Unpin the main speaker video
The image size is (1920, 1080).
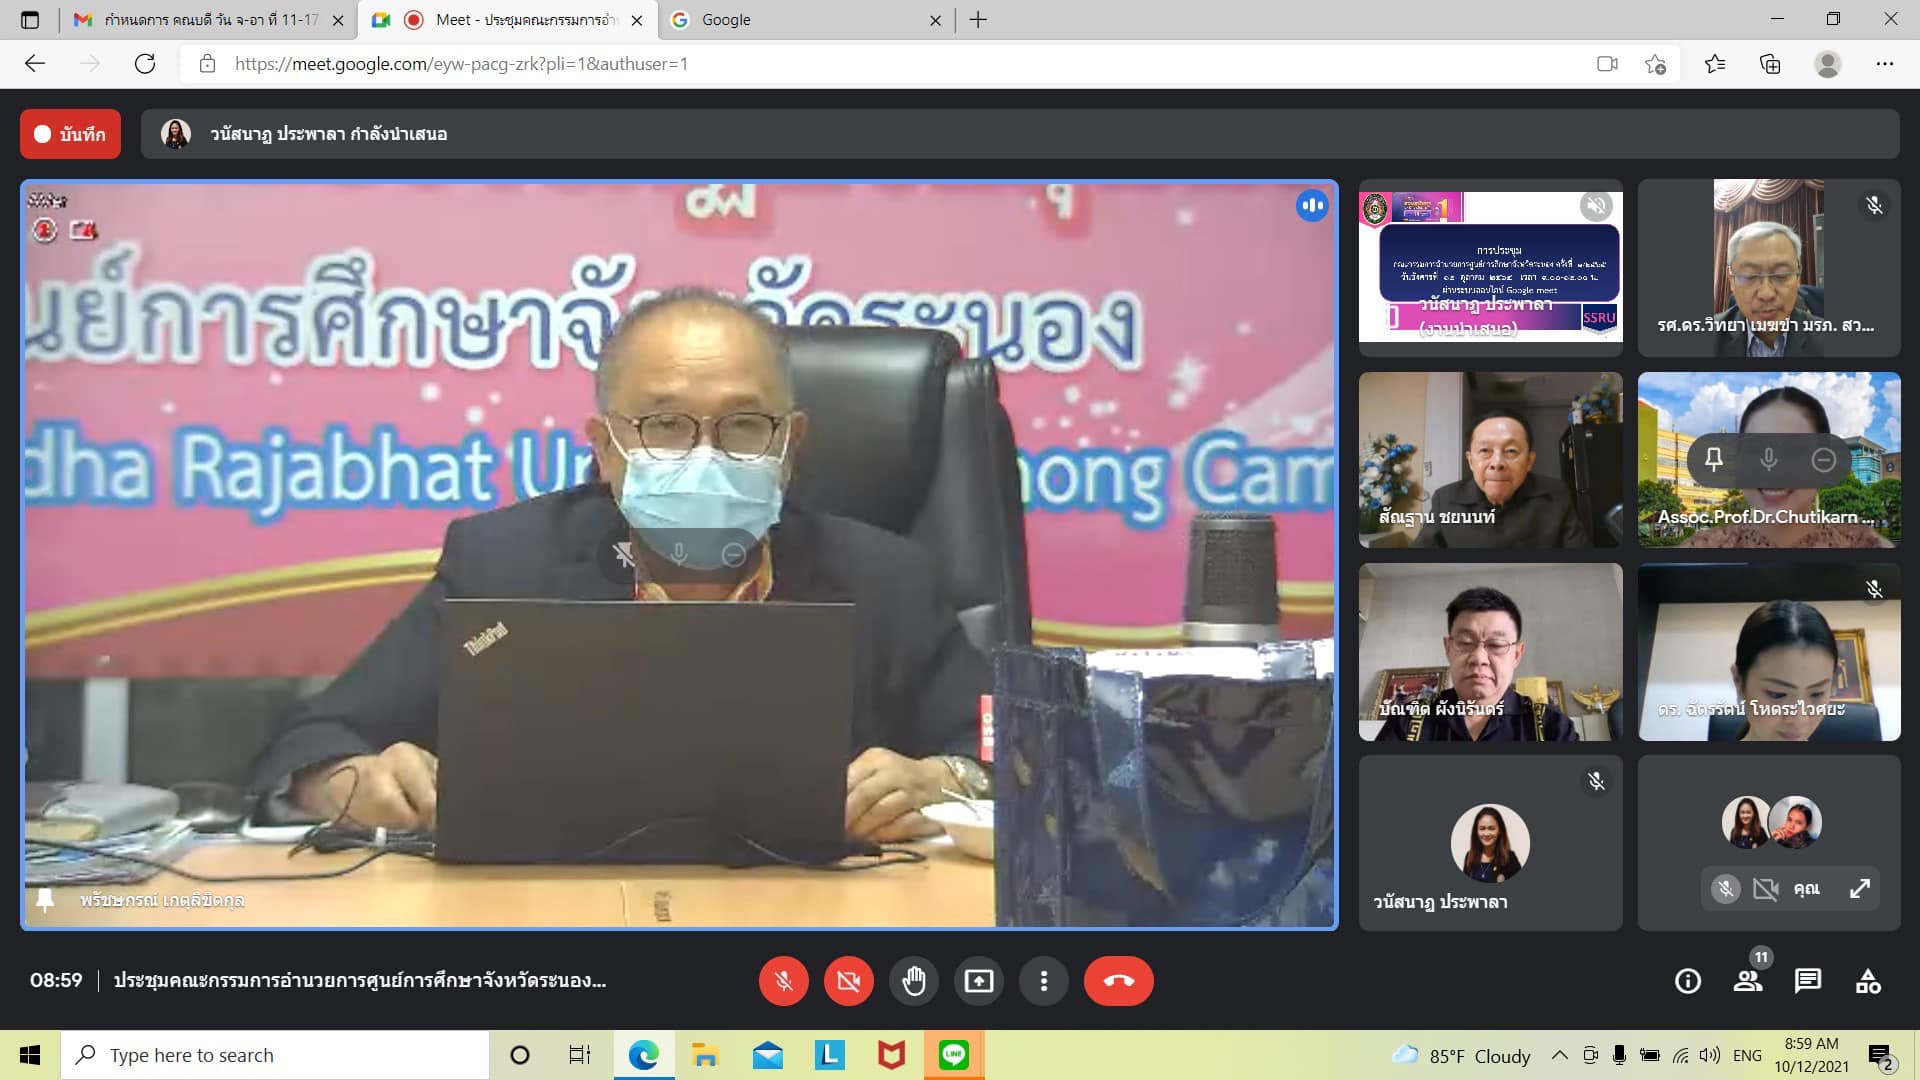click(x=624, y=555)
